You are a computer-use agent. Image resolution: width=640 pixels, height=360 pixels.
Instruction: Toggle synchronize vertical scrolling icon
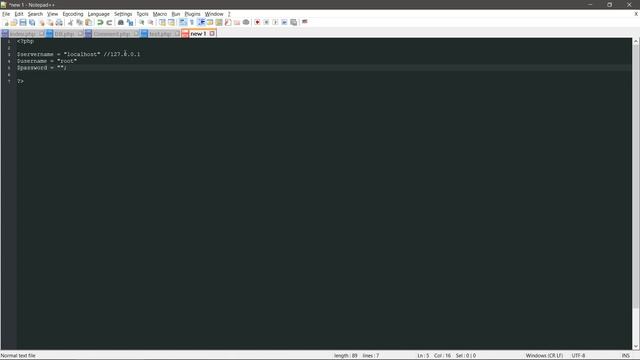(162, 22)
